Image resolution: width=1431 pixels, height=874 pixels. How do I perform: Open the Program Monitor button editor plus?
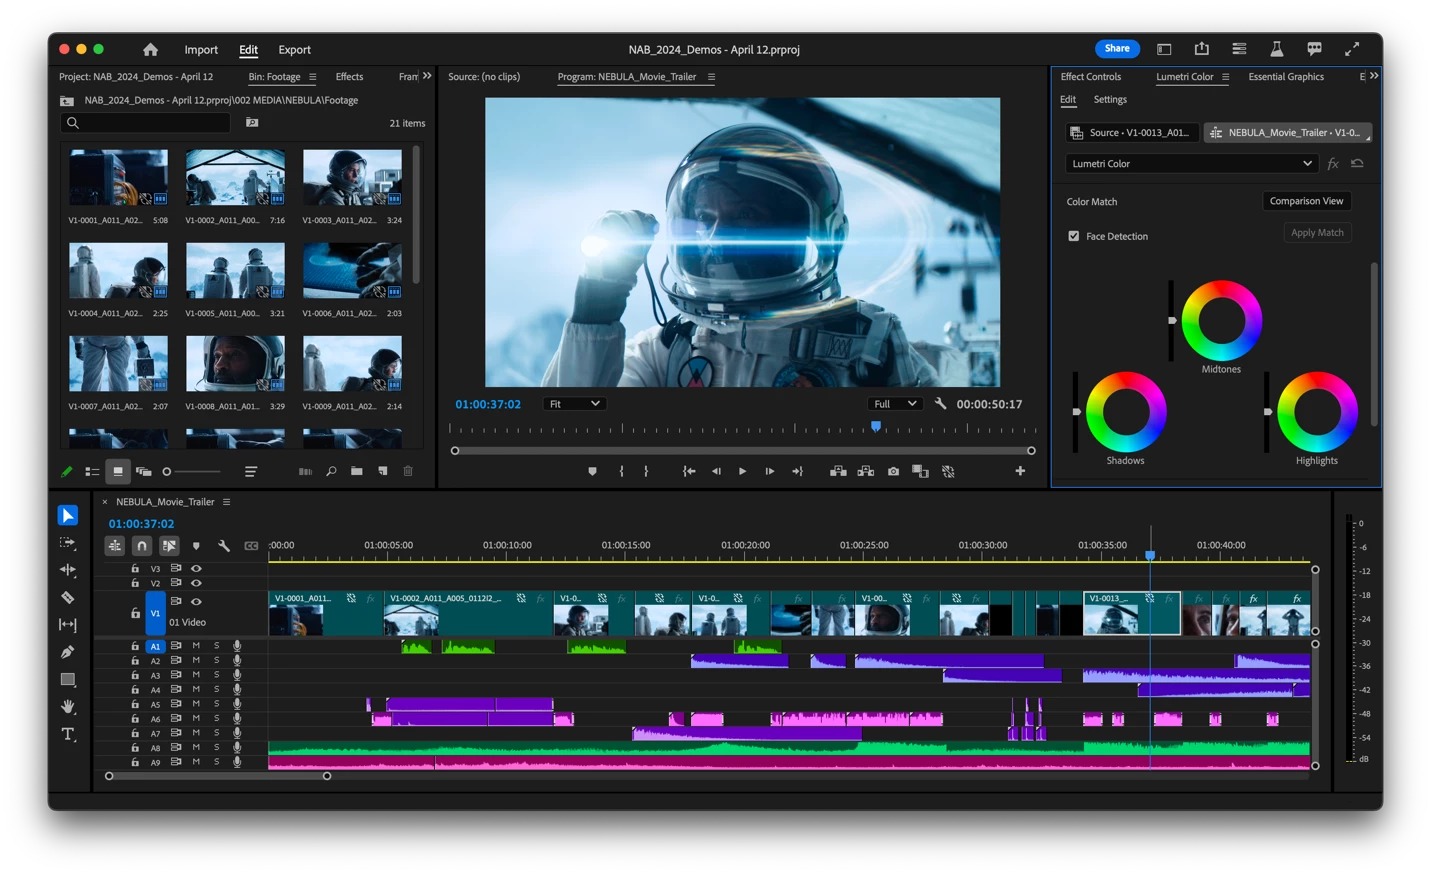pyautogui.click(x=1020, y=471)
